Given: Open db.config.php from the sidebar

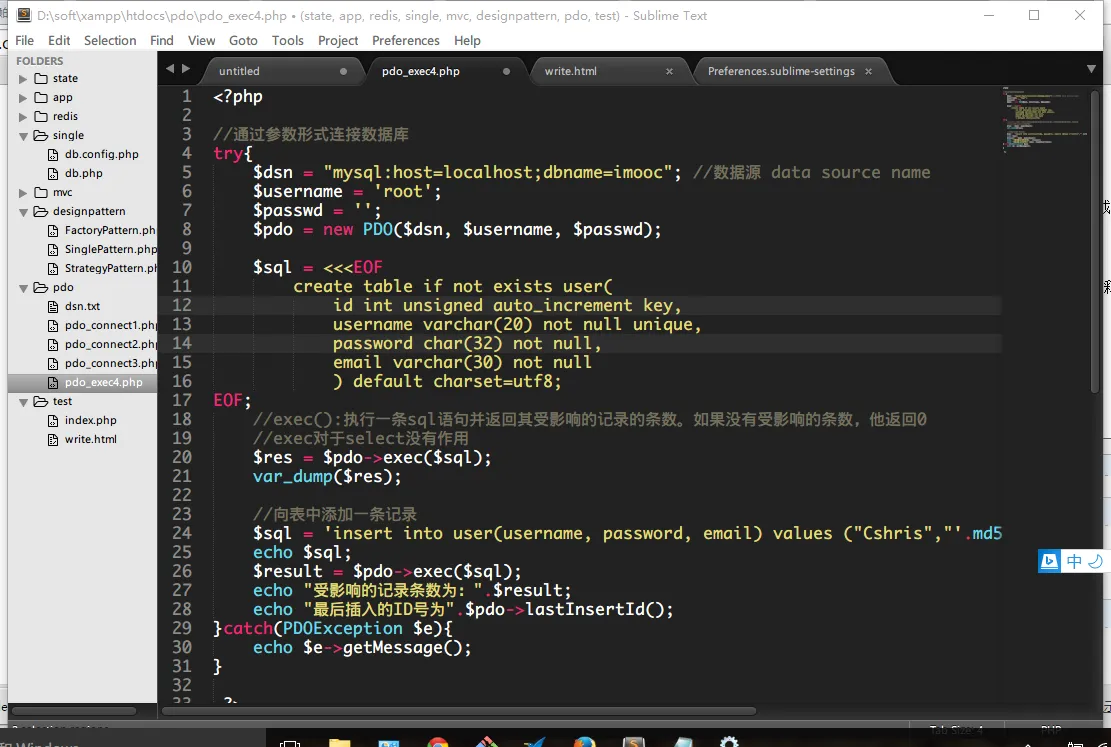Looking at the screenshot, I should pos(101,155).
